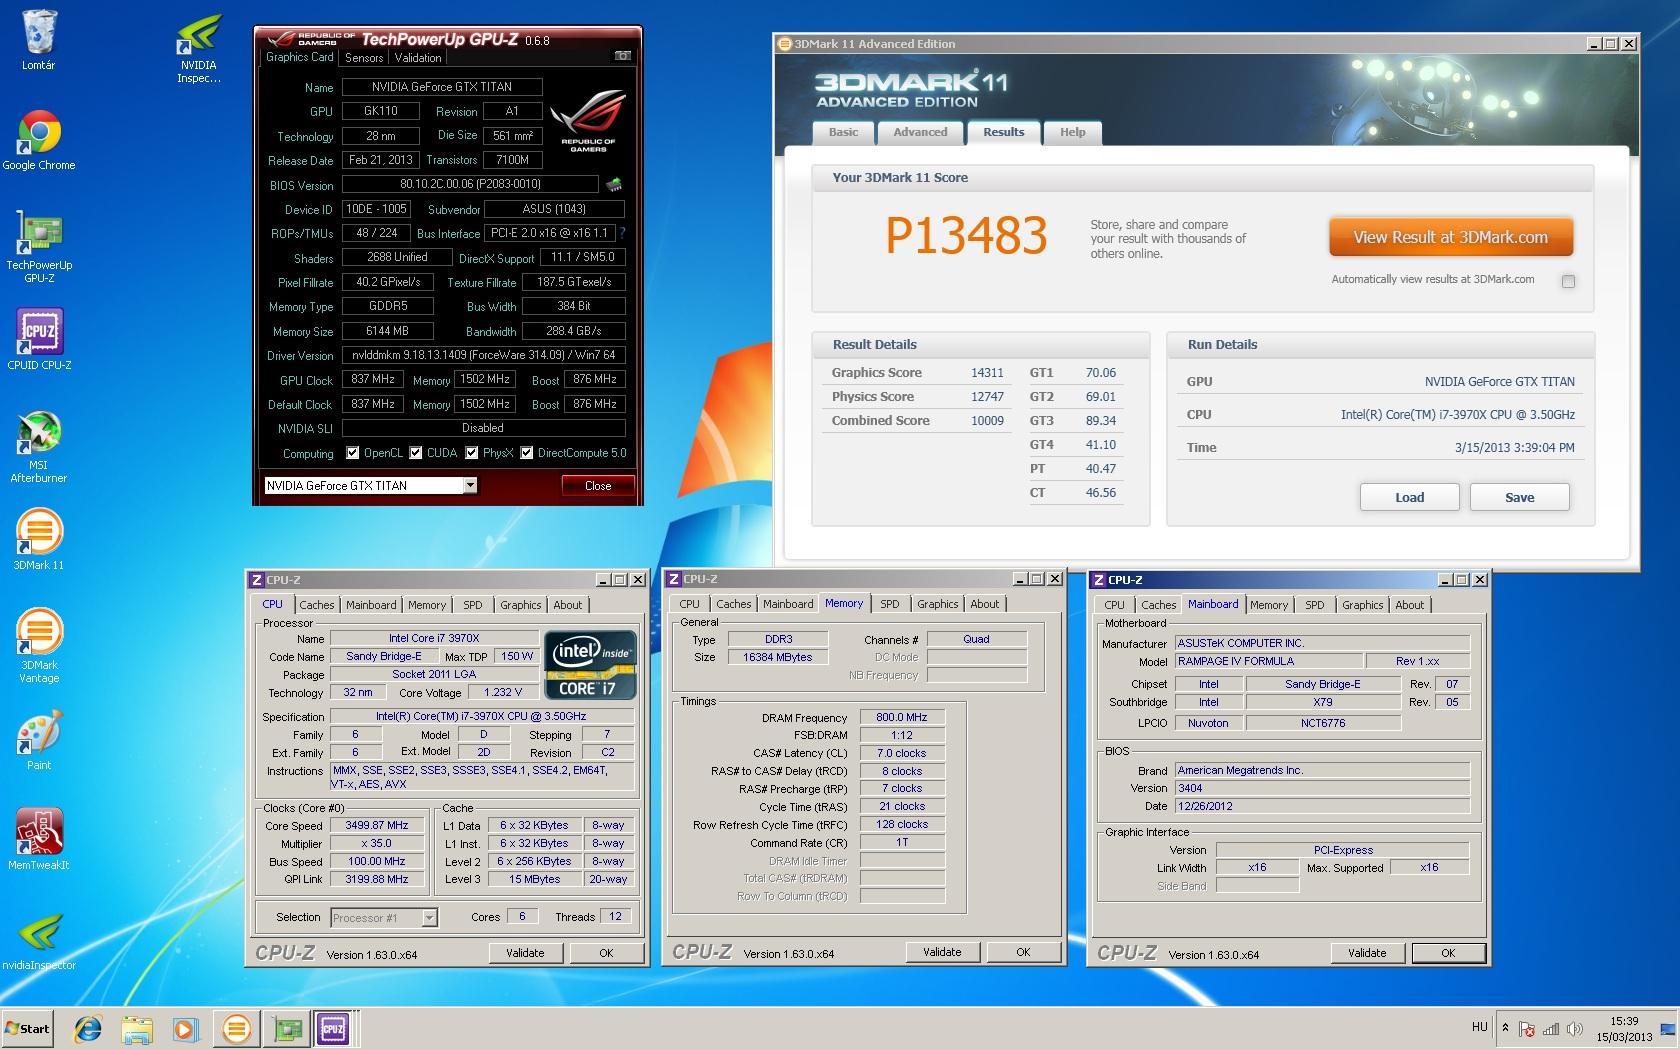Open the Help tab in 3DMark 11
The height and width of the screenshot is (1050, 1680).
(x=1072, y=133)
